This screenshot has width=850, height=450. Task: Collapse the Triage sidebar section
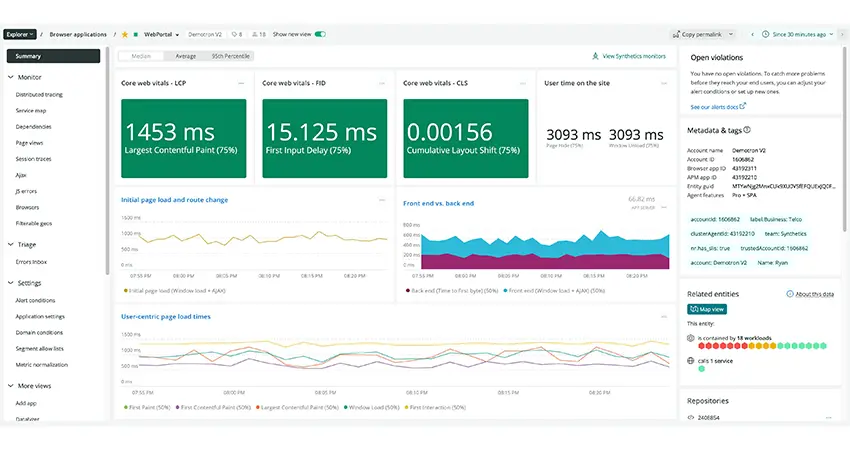tap(11, 245)
